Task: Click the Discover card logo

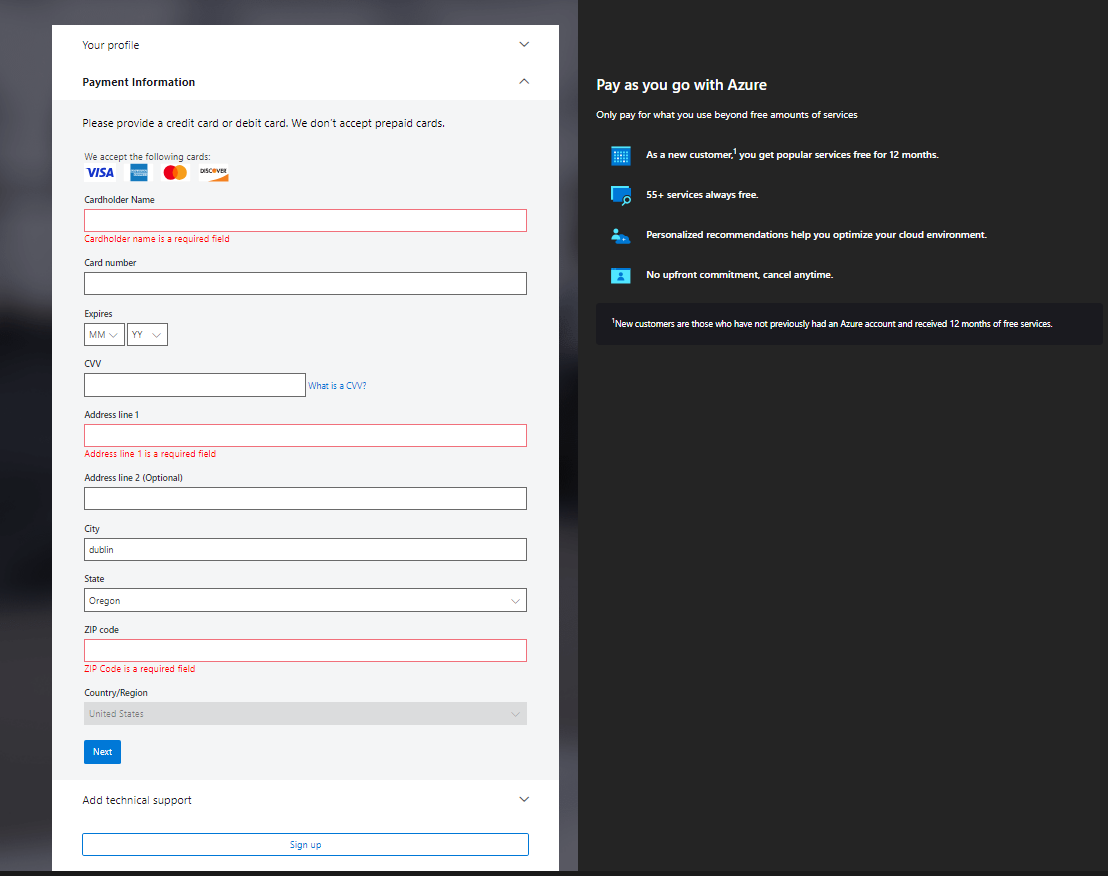Action: pos(213,172)
